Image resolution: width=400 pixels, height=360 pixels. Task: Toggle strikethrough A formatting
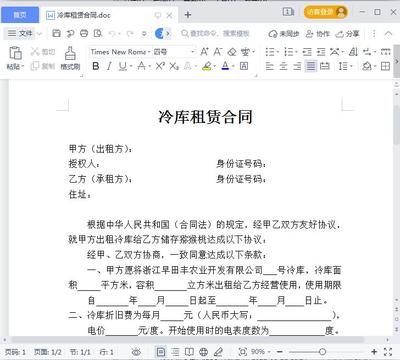(142, 66)
